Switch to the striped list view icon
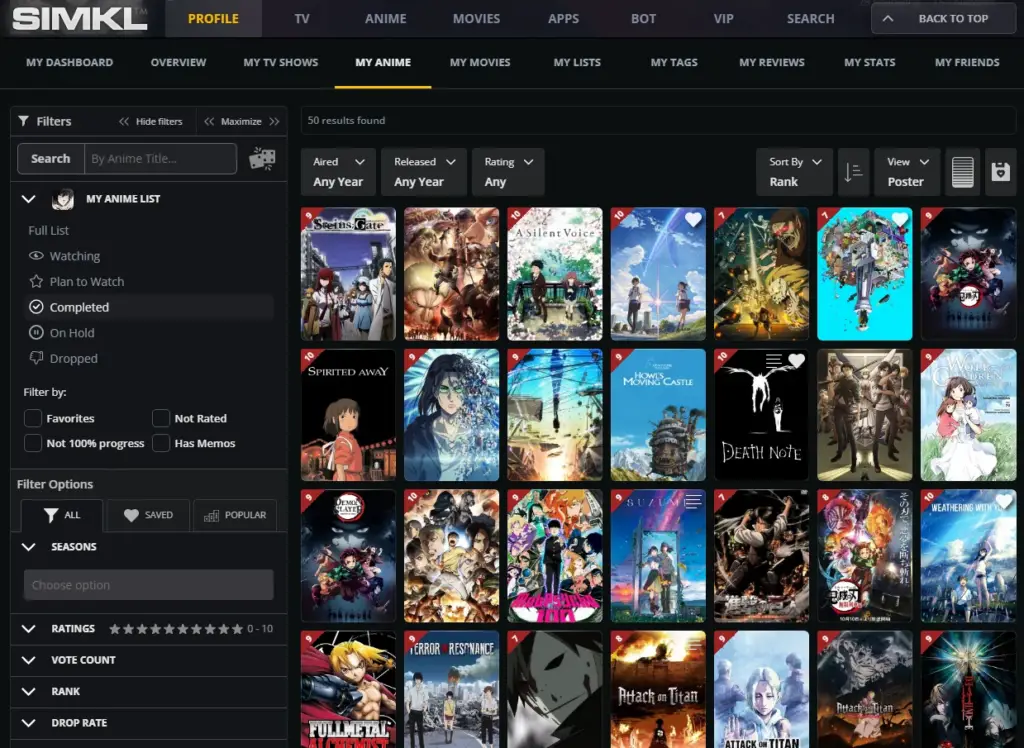1024x748 pixels. pyautogui.click(x=962, y=172)
